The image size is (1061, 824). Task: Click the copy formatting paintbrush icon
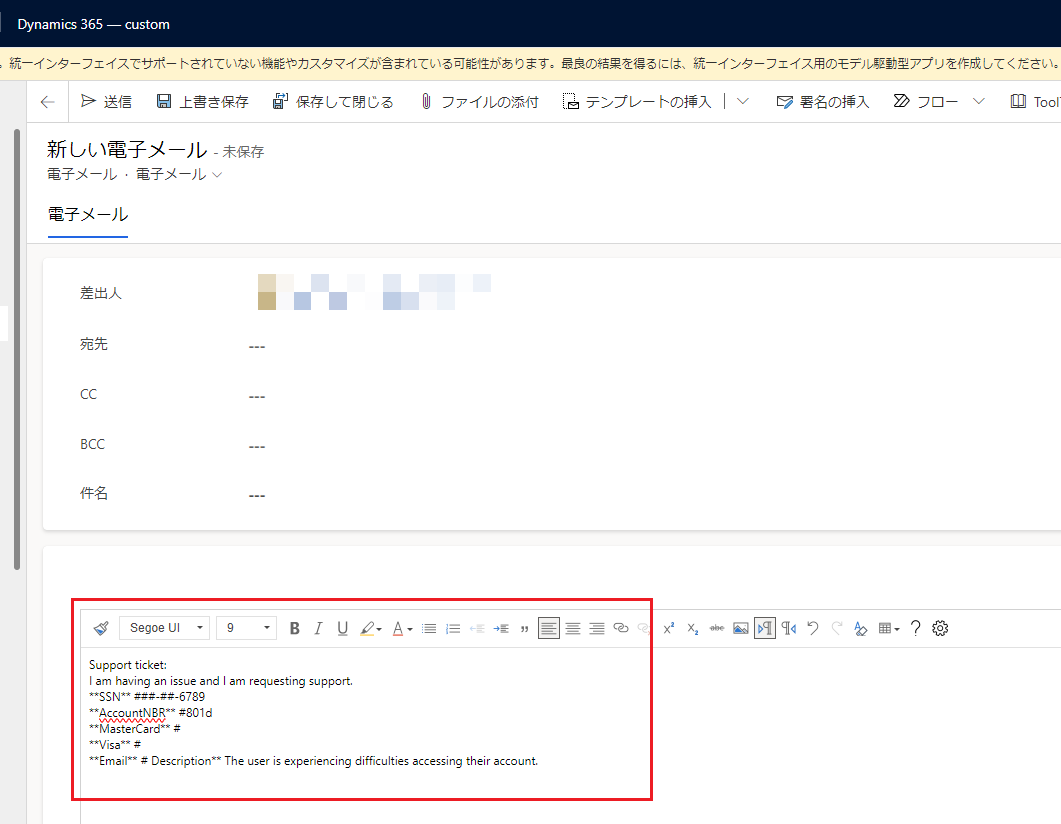pos(101,628)
